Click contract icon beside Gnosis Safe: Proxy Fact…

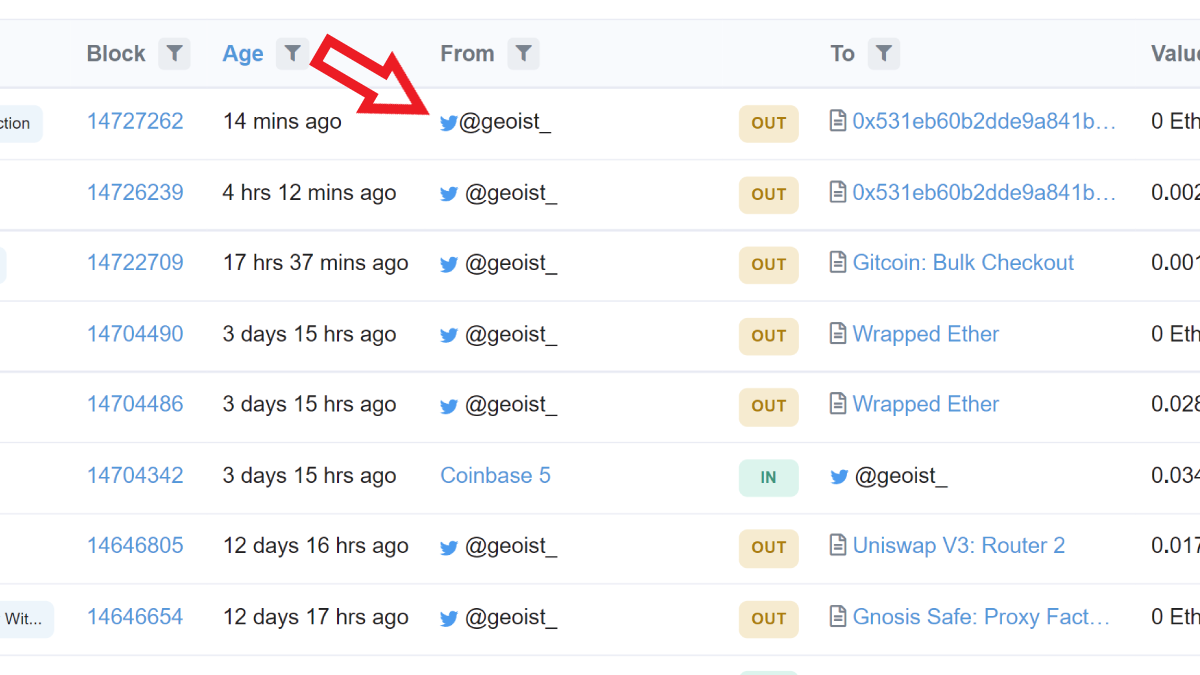point(838,617)
